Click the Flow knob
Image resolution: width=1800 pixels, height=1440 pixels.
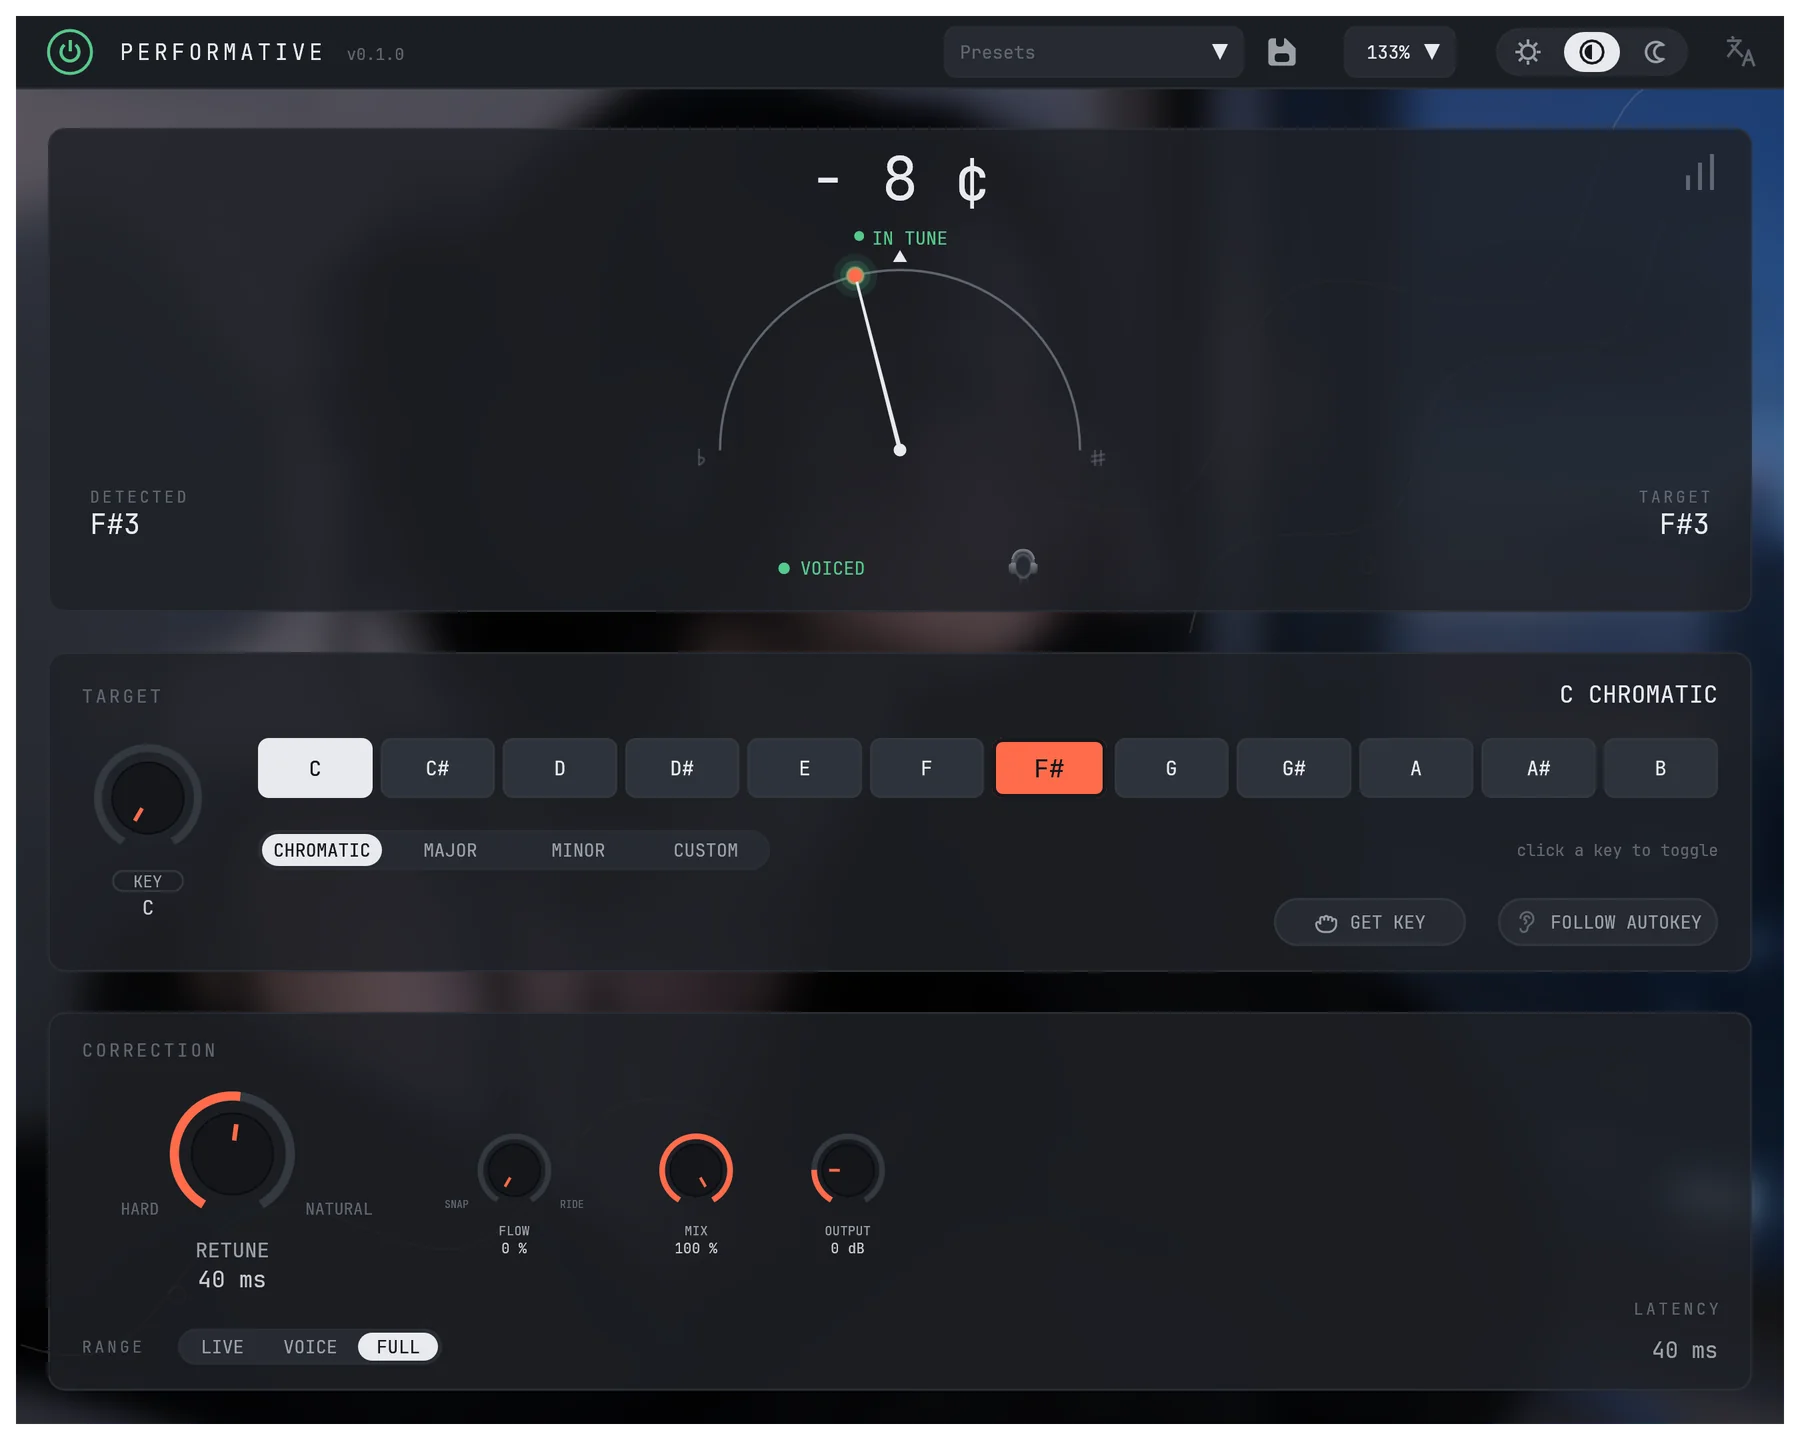(x=514, y=1170)
